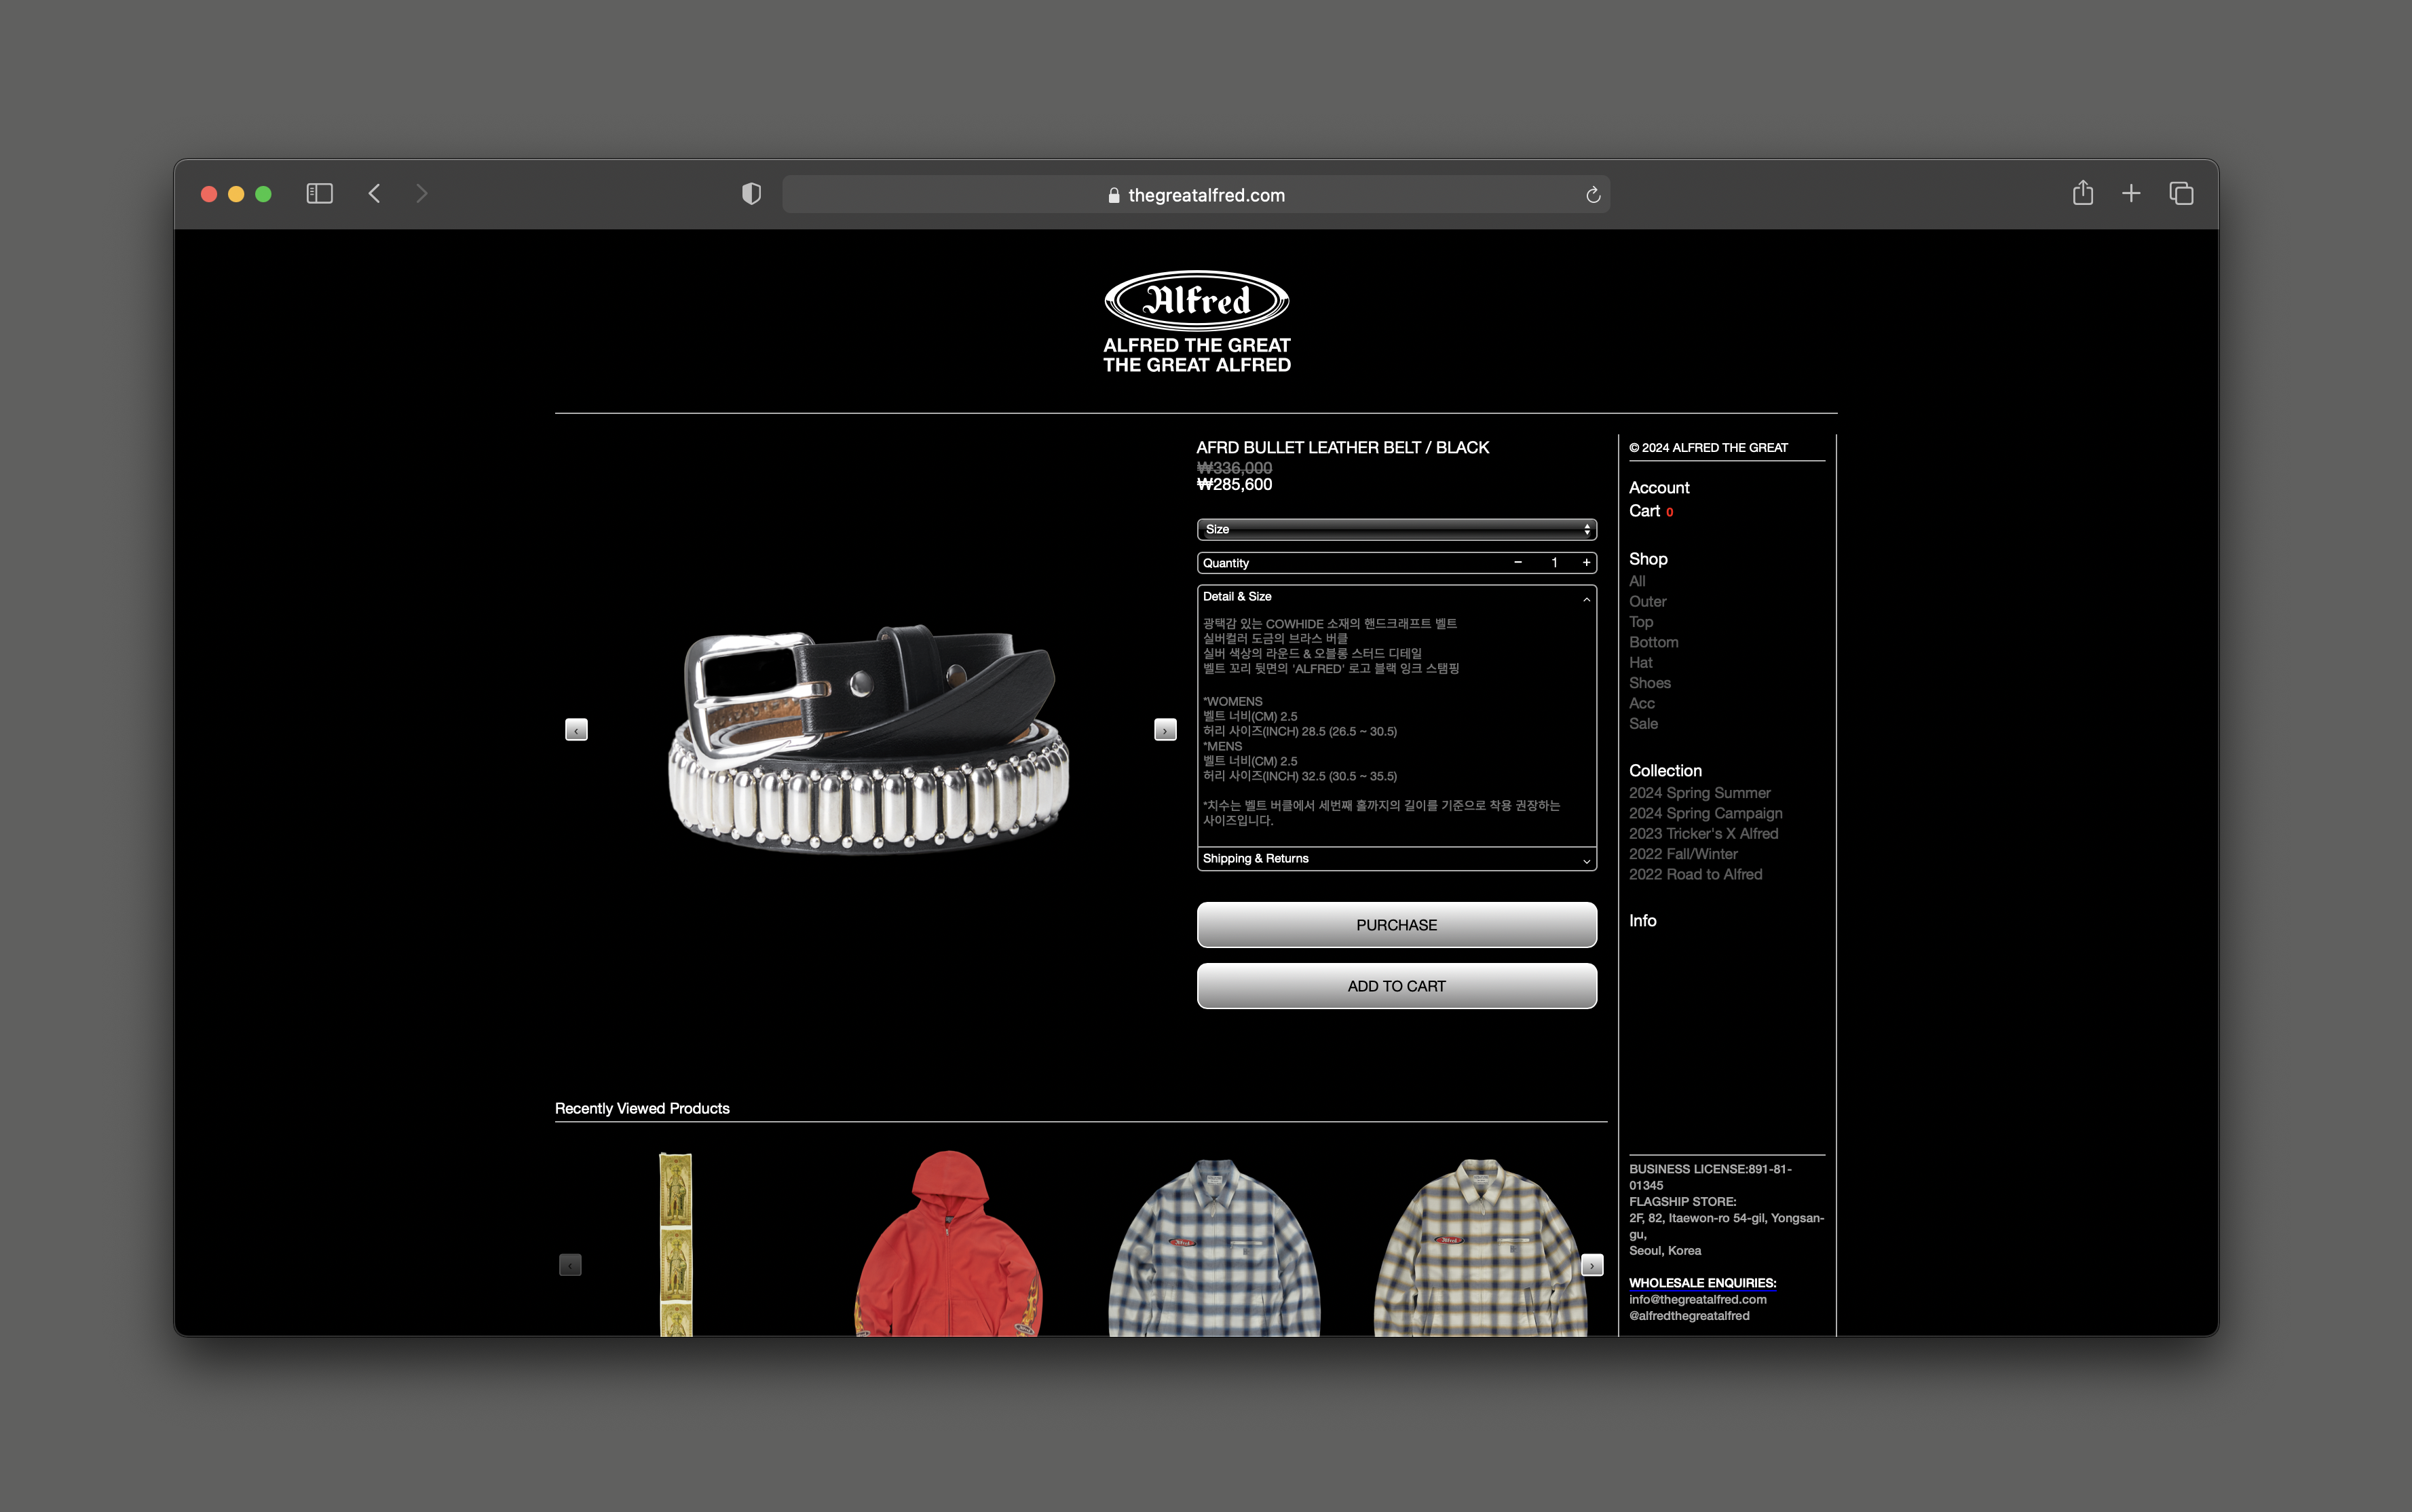The height and width of the screenshot is (1512, 2412).
Task: Click the ADD TO CART button
Action: tap(1396, 986)
